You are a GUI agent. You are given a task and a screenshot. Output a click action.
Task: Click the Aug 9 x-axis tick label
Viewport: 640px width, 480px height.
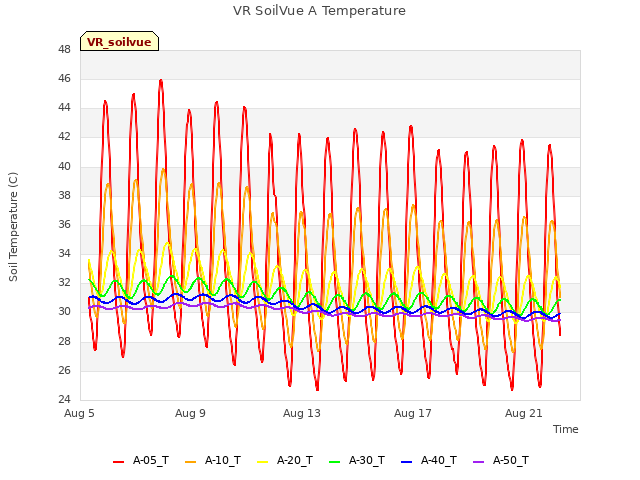click(x=190, y=413)
